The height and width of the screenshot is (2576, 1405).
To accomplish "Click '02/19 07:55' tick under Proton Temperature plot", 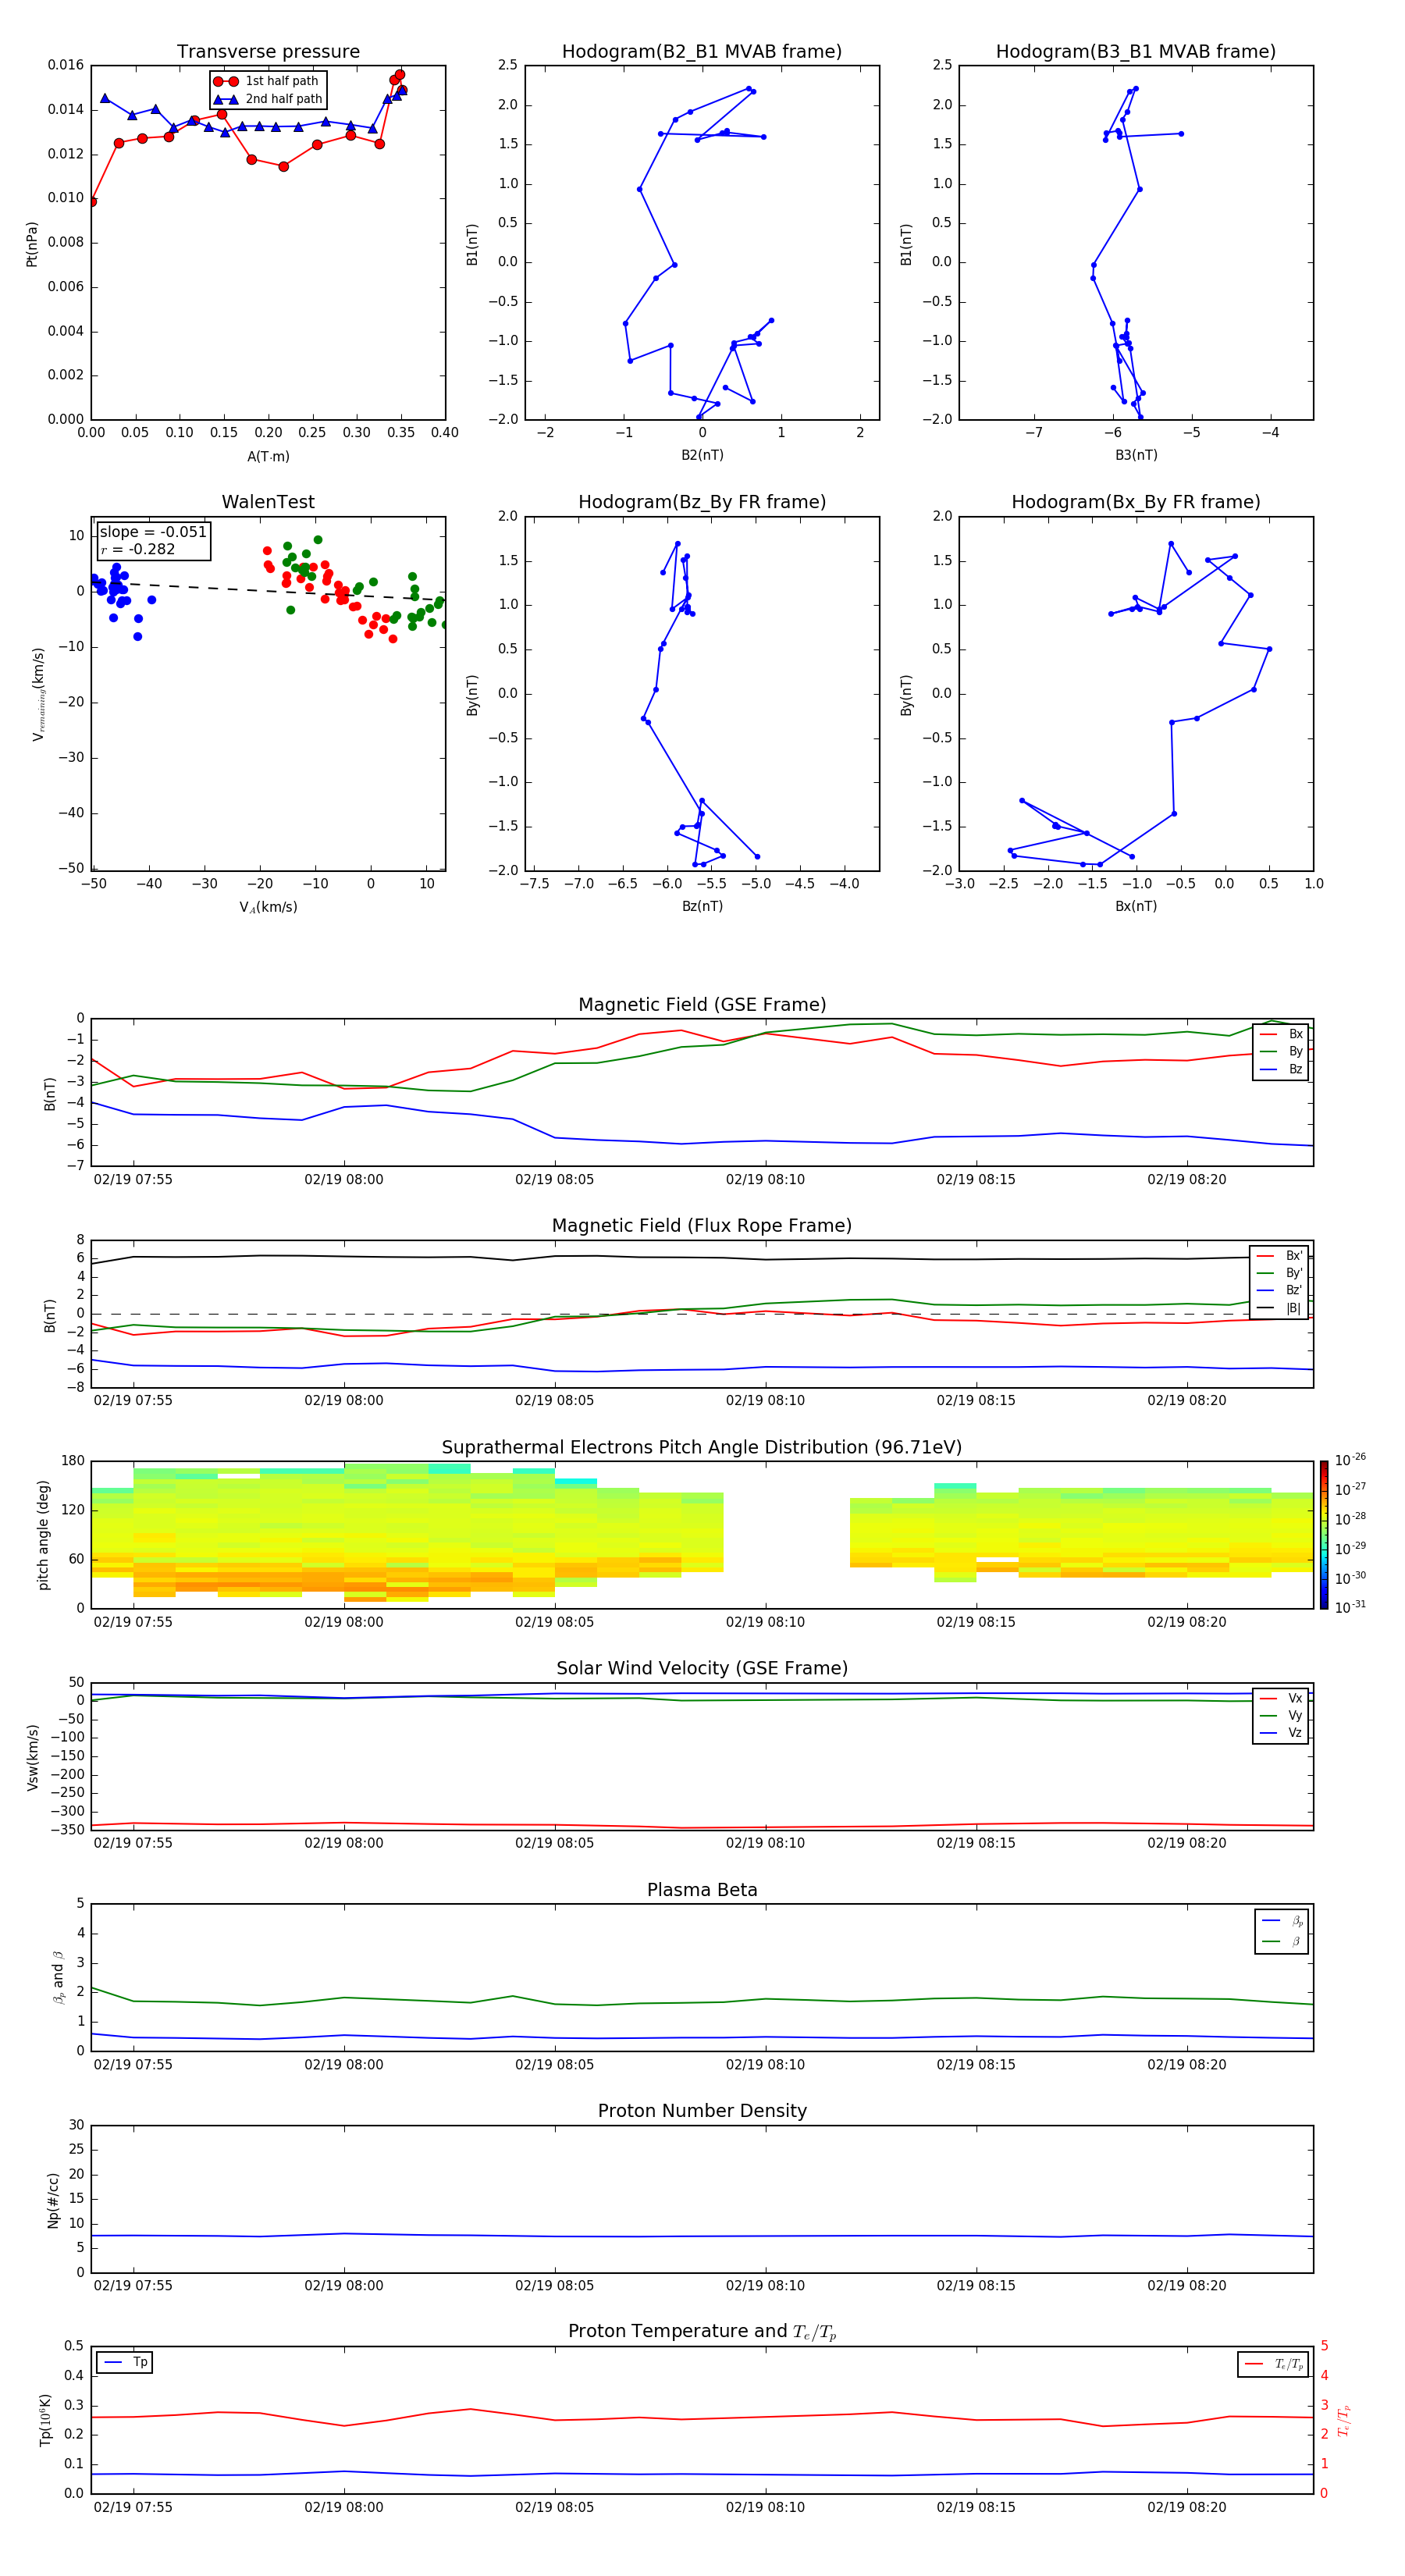I will coord(133,2507).
